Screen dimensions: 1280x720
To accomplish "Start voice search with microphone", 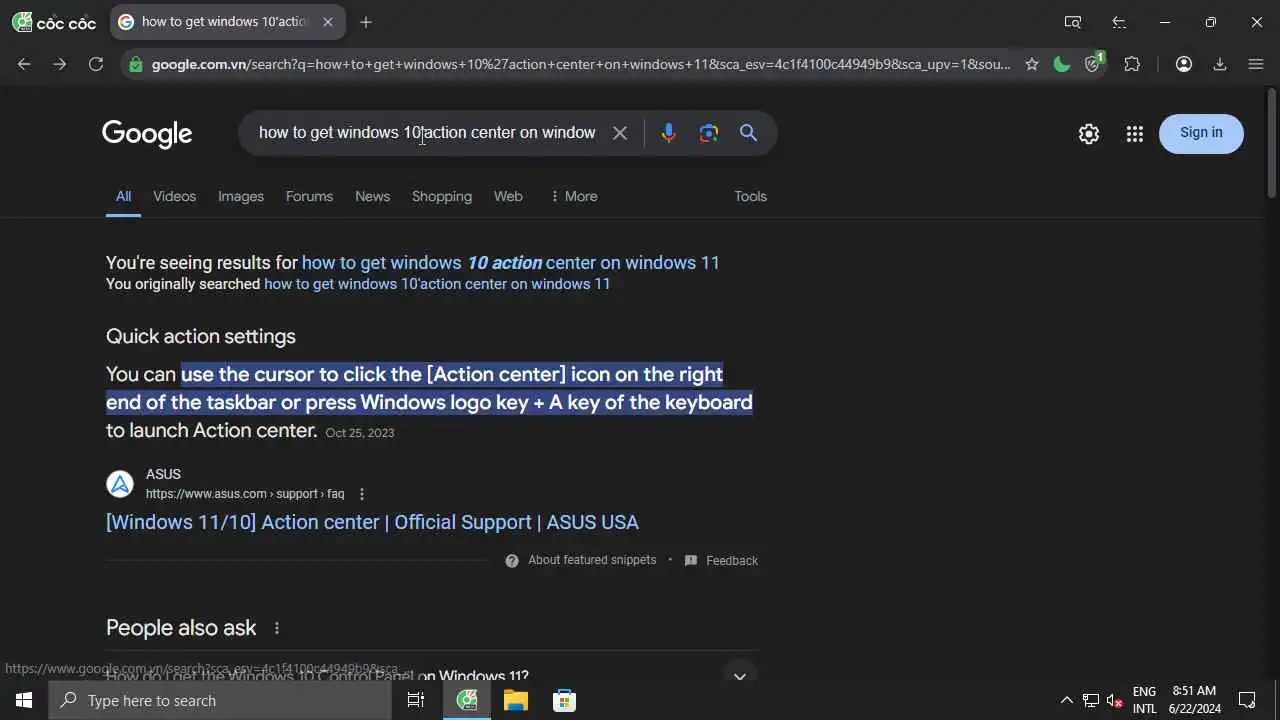I will (x=669, y=133).
